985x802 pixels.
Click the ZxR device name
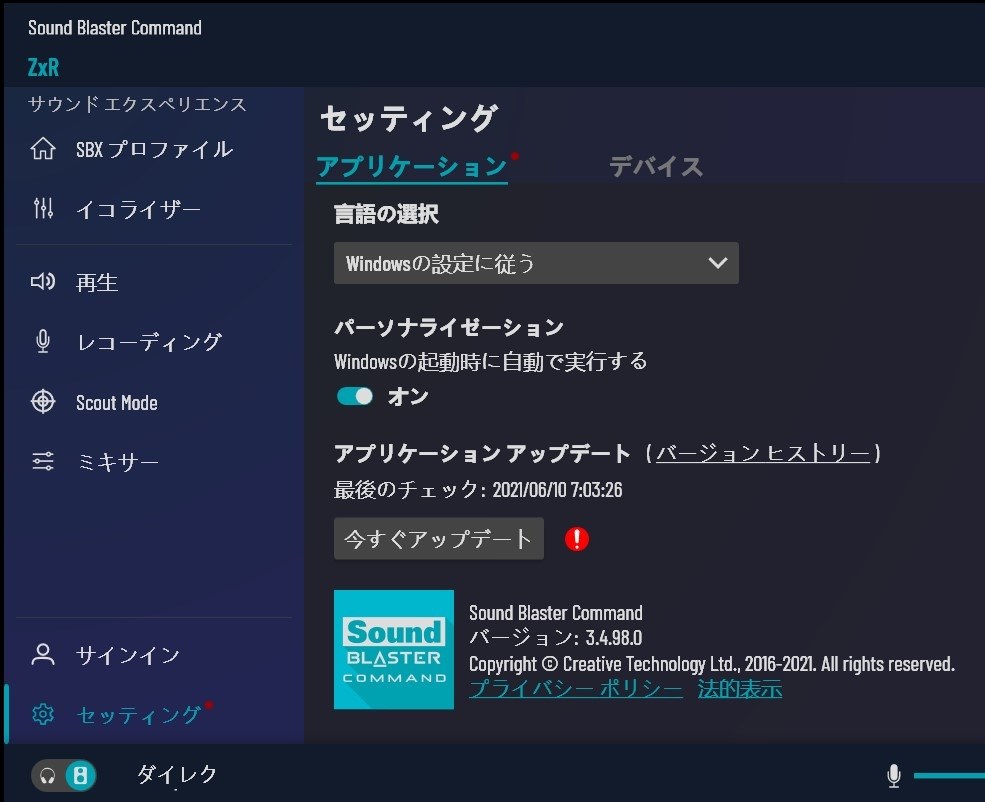43,67
